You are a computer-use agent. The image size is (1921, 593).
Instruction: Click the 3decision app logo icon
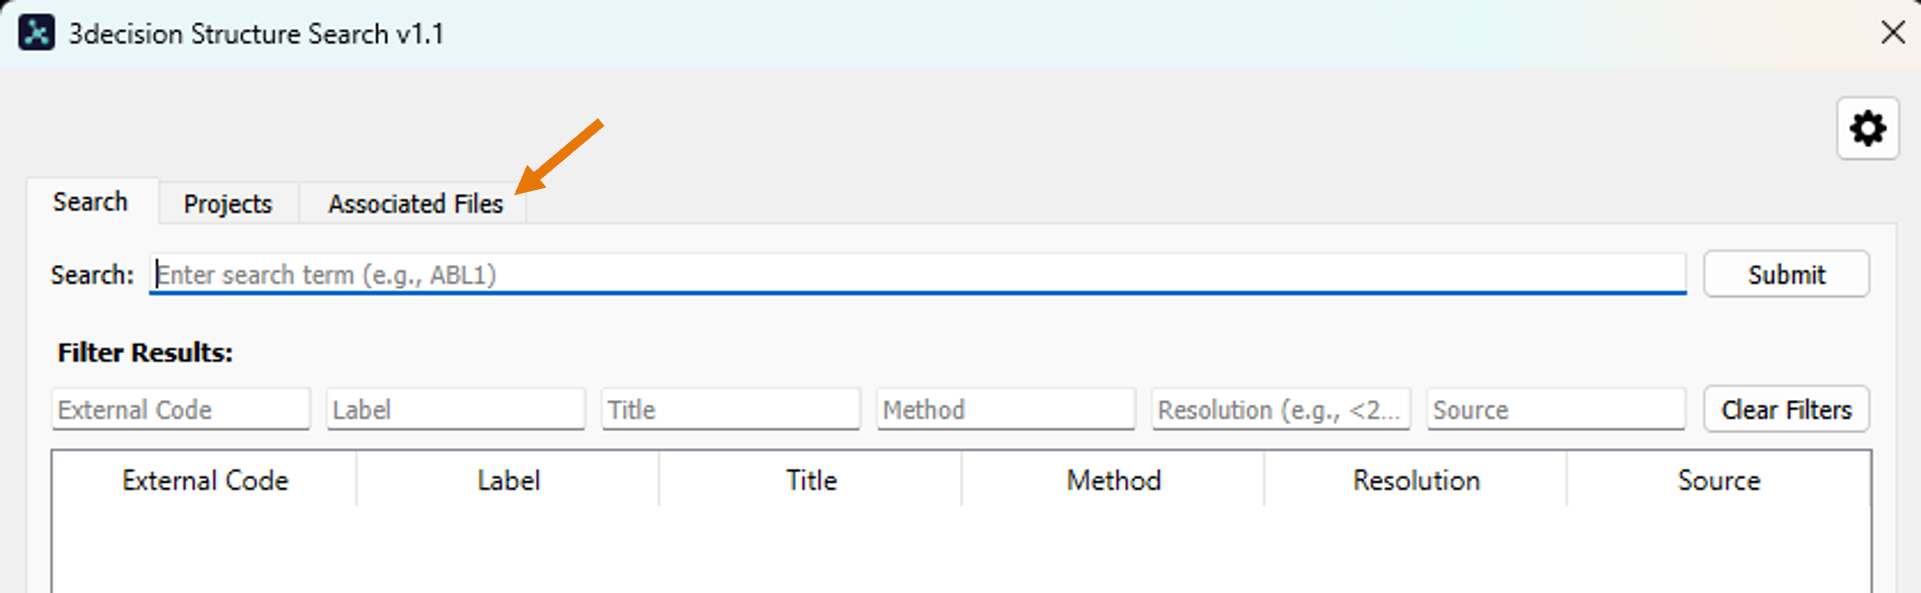37,33
